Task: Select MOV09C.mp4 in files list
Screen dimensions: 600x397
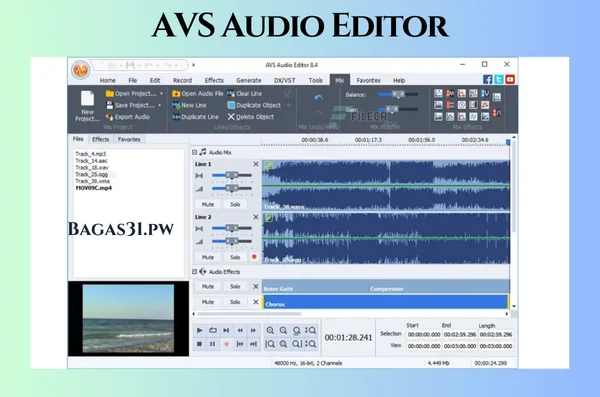Action: point(94,188)
